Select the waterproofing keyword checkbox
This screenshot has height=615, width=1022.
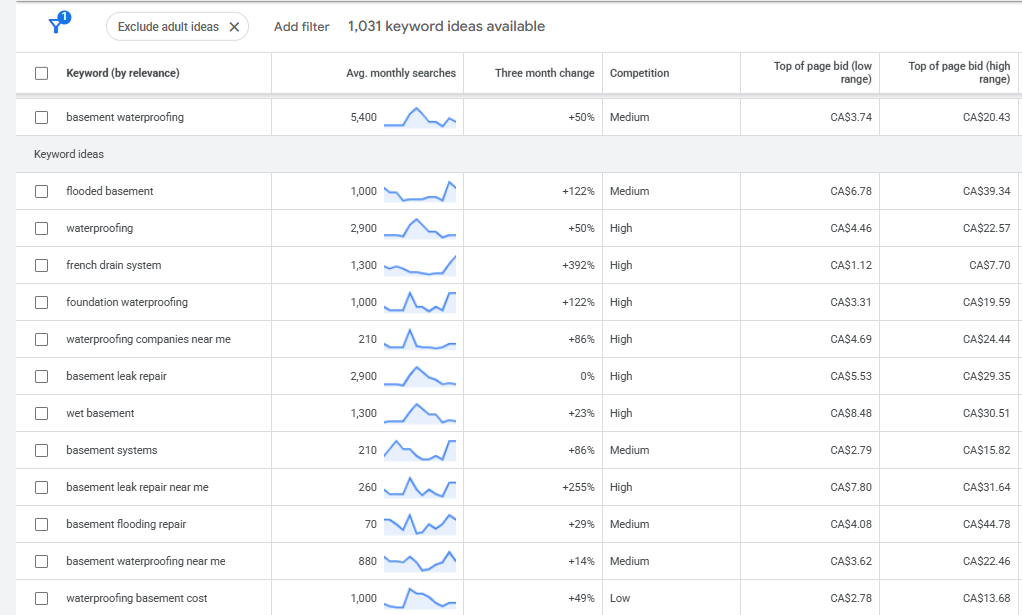click(x=41, y=228)
